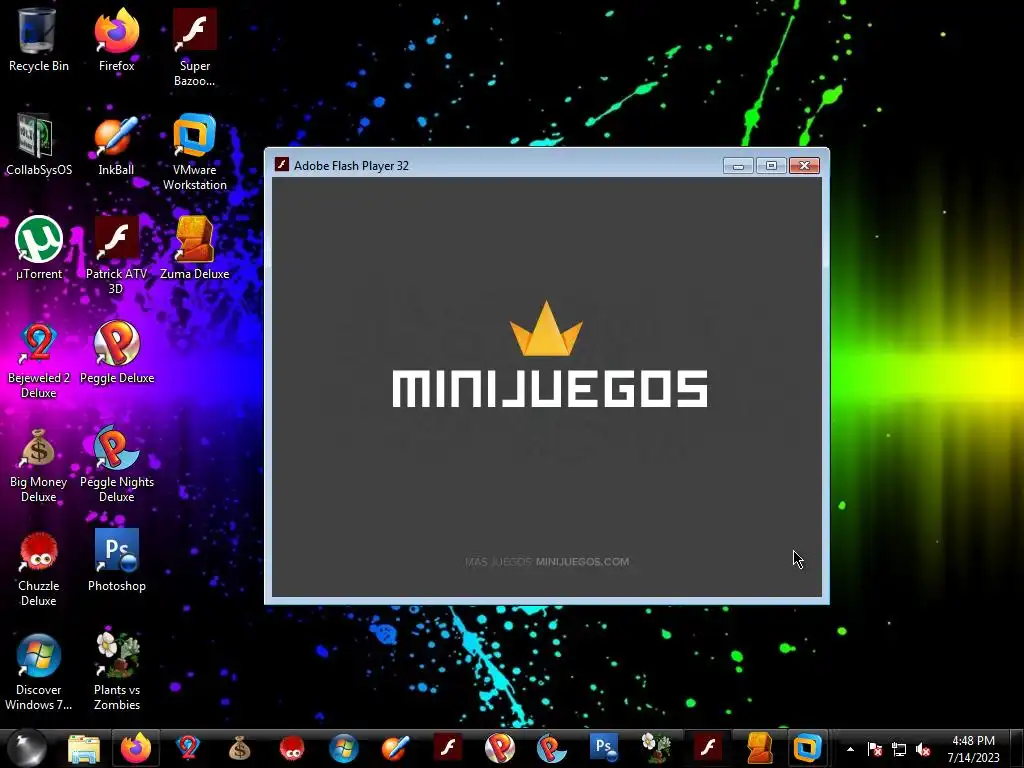Click the network tray icon

899,749
